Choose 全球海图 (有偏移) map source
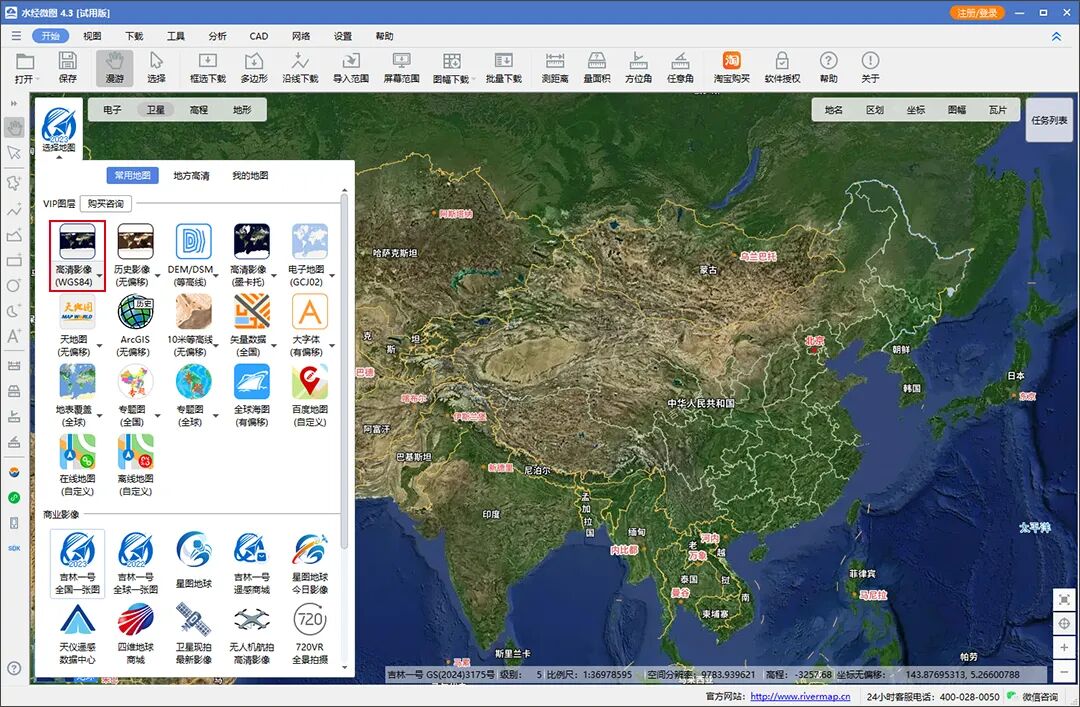This screenshot has width=1080, height=707. (x=251, y=395)
